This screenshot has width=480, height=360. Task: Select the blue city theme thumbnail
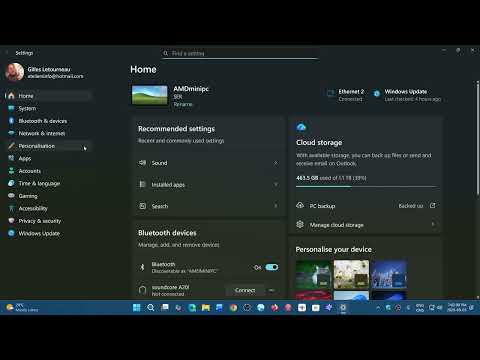click(x=389, y=275)
